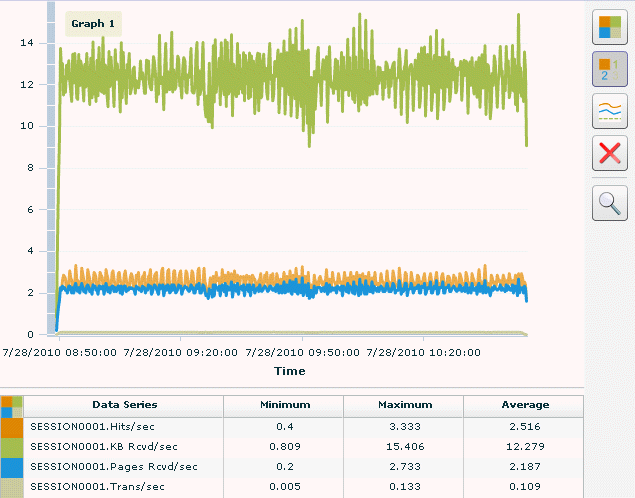
Task: Click the color legend icon in table header
Action: tap(12, 406)
